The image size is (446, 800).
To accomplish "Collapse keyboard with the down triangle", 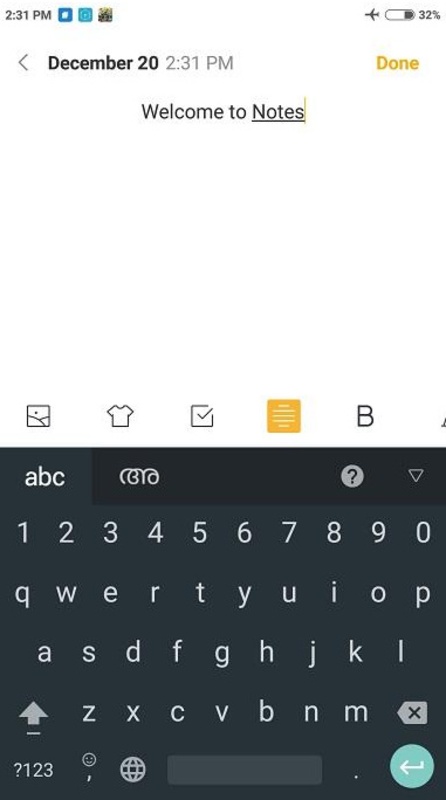I will tap(416, 476).
